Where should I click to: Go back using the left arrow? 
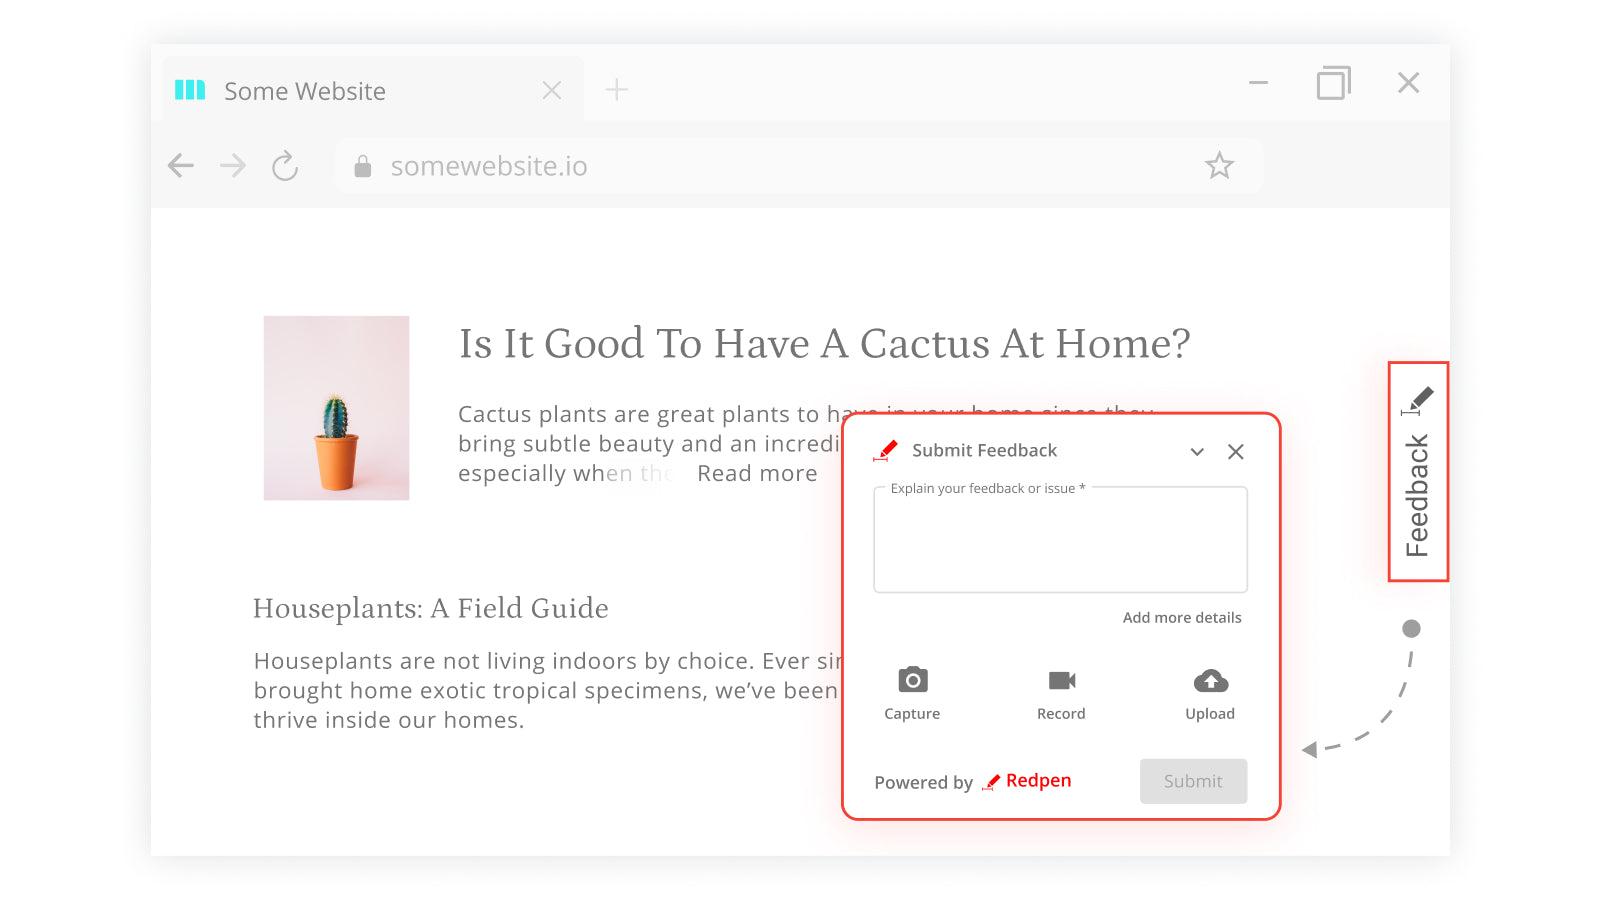[x=181, y=166]
